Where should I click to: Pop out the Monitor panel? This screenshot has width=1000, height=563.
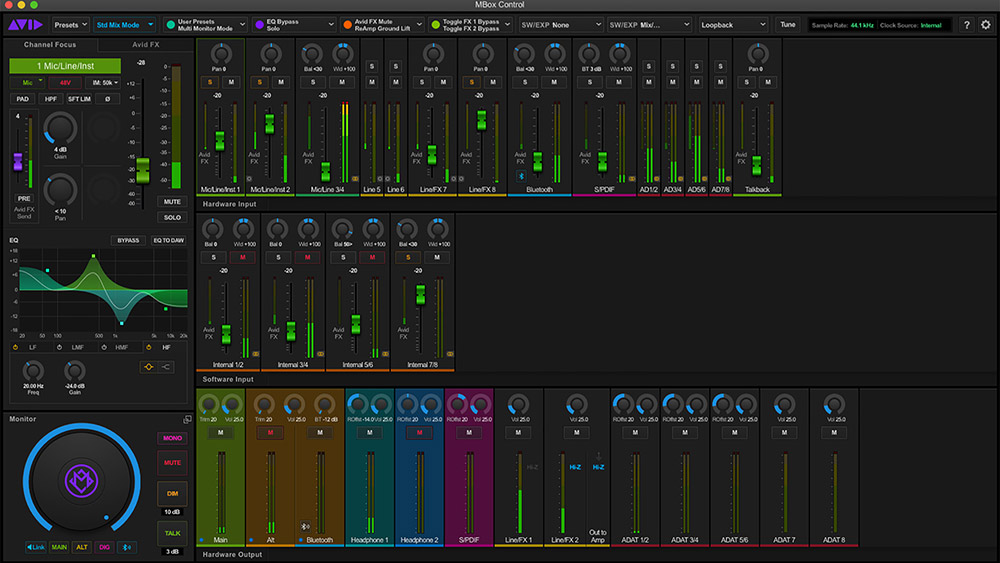pyautogui.click(x=186, y=419)
